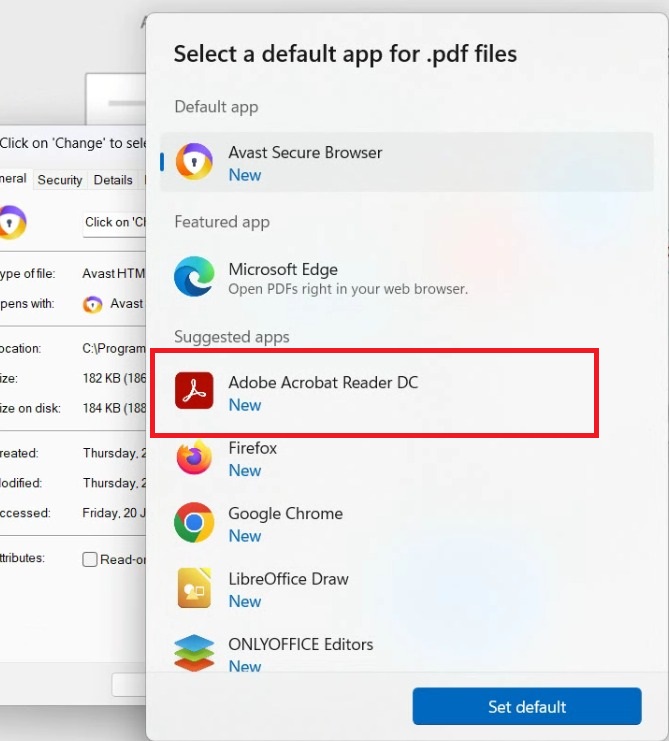Open the Security tab in Properties
The width and height of the screenshot is (669, 741).
tap(60, 180)
